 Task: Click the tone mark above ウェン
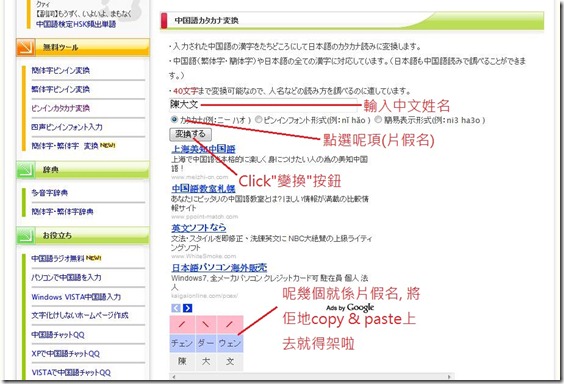point(230,325)
